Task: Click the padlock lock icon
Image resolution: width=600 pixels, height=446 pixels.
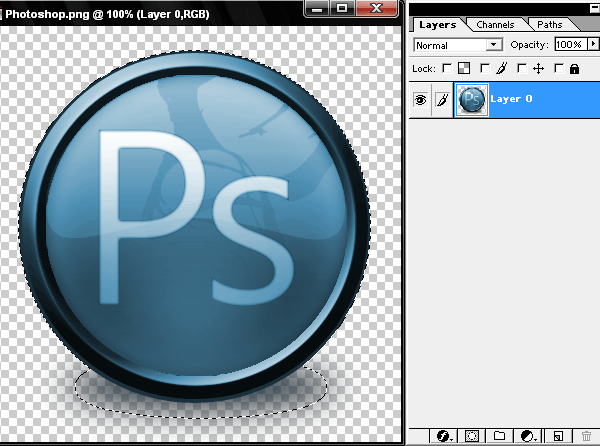Action: tap(574, 69)
